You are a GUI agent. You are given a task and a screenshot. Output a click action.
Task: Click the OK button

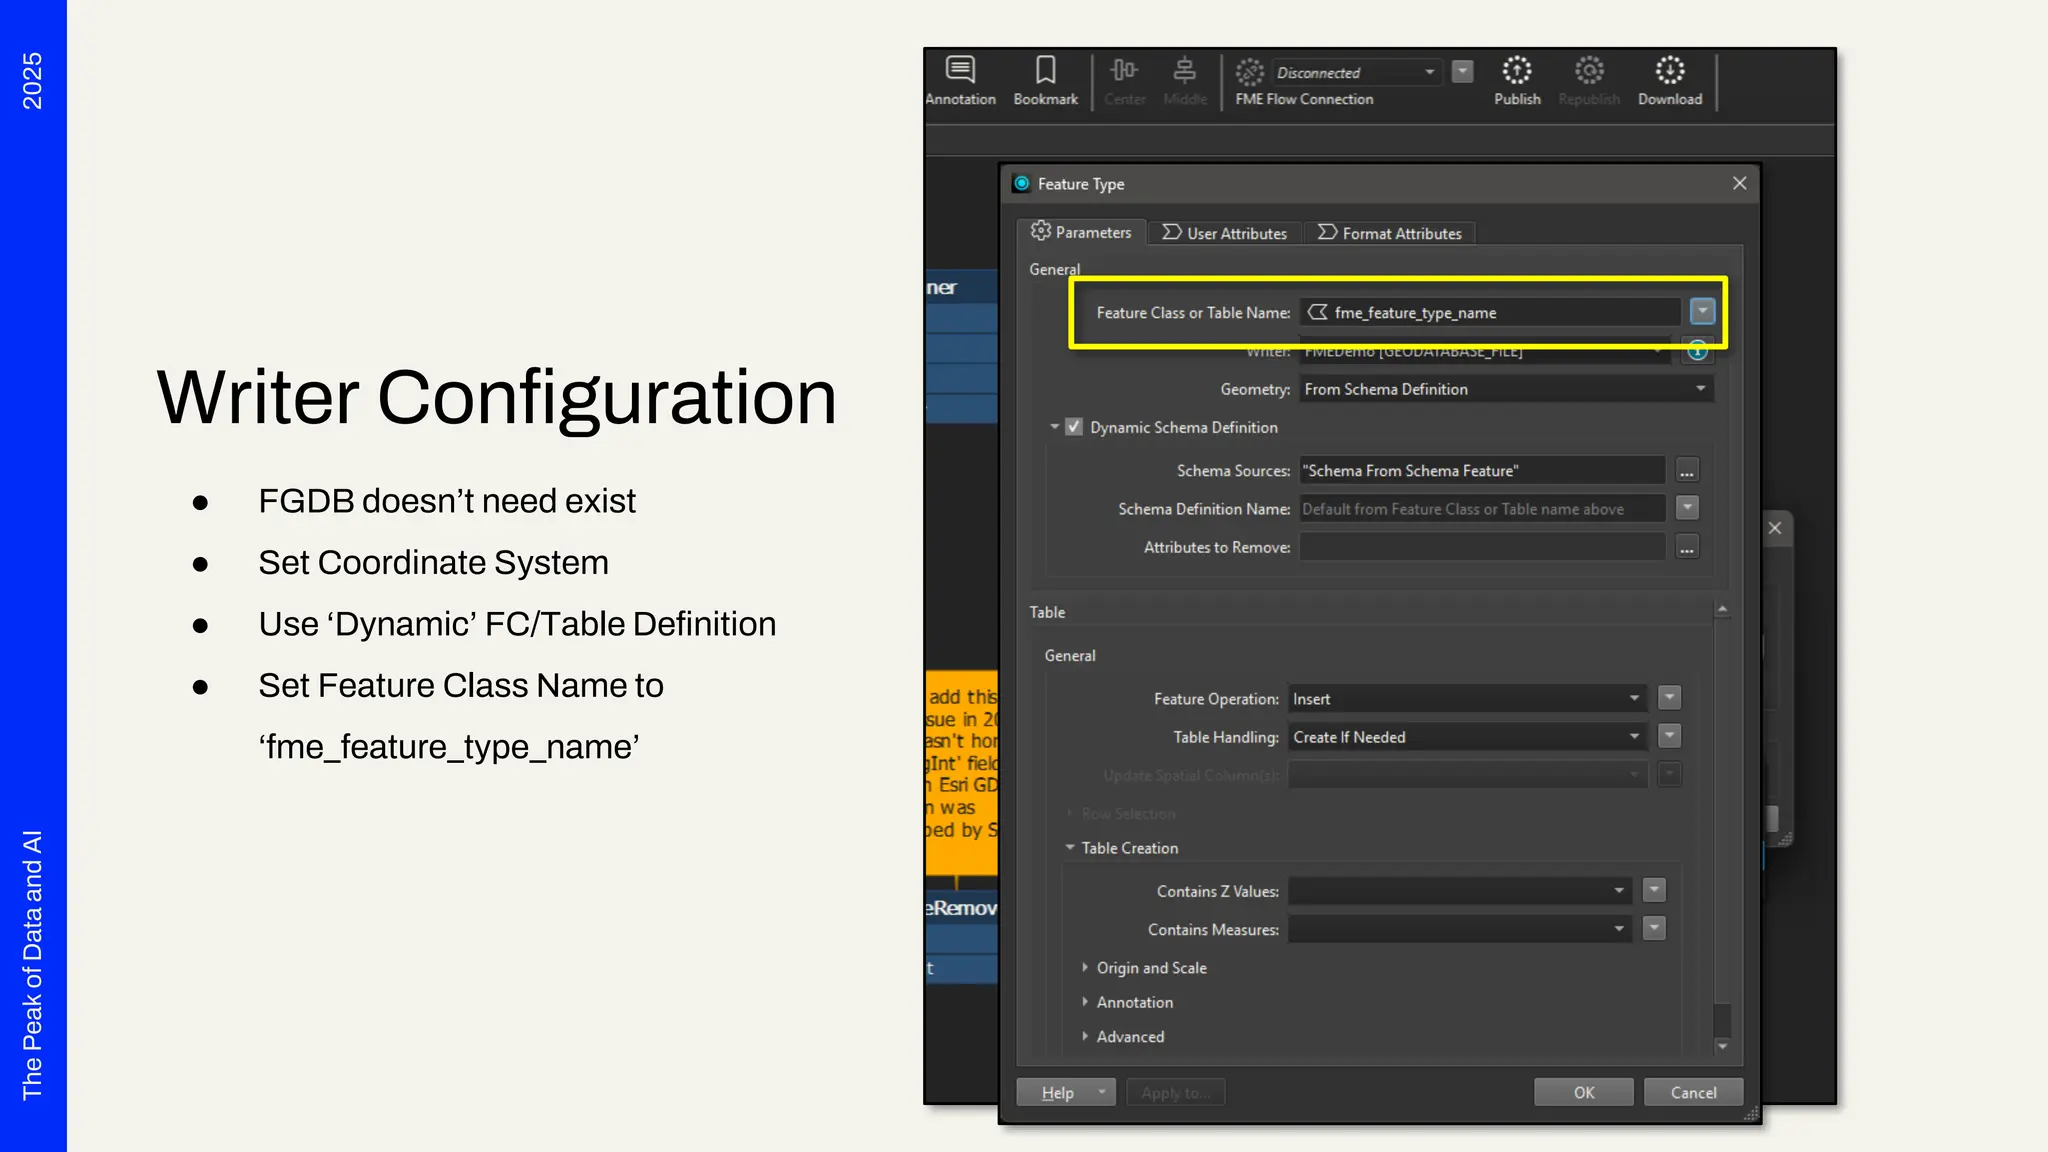tap(1584, 1092)
